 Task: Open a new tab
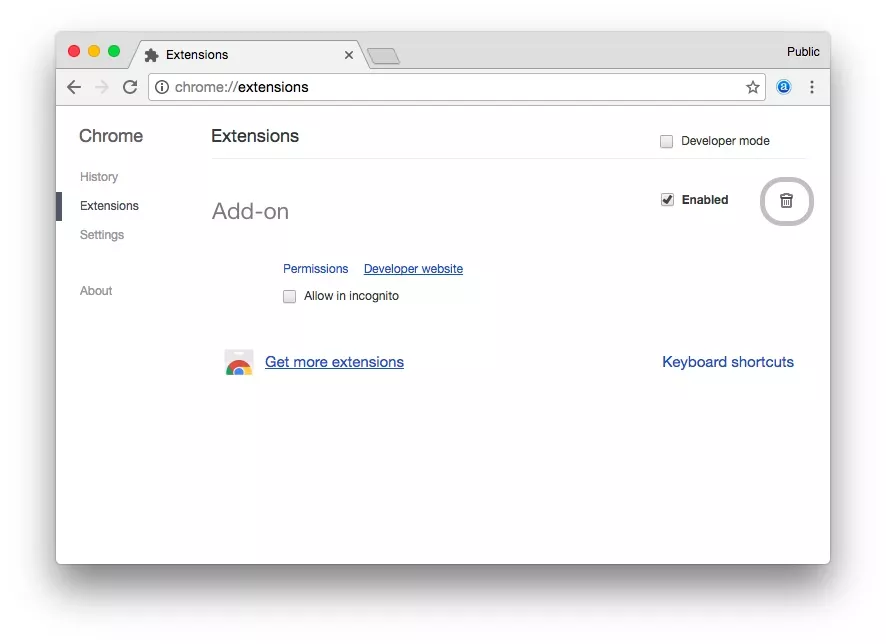pos(384,56)
